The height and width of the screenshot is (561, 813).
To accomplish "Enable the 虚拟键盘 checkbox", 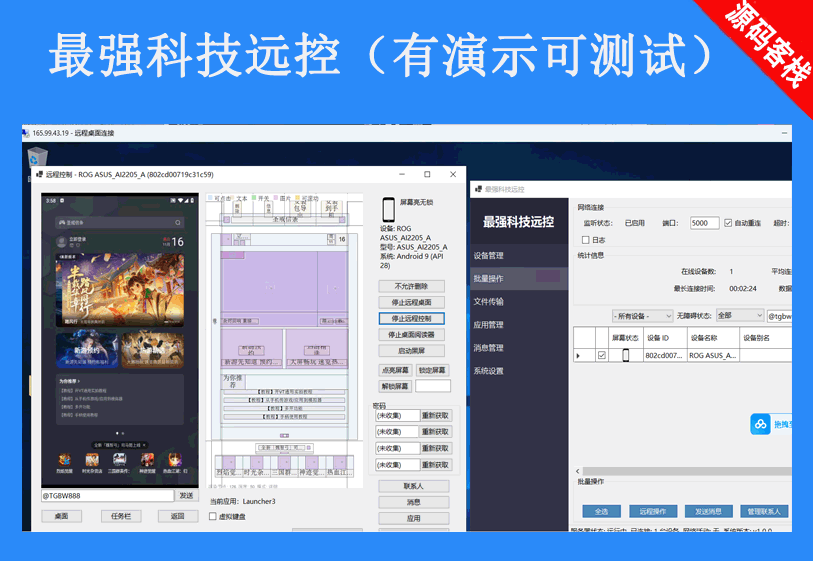I will (213, 516).
